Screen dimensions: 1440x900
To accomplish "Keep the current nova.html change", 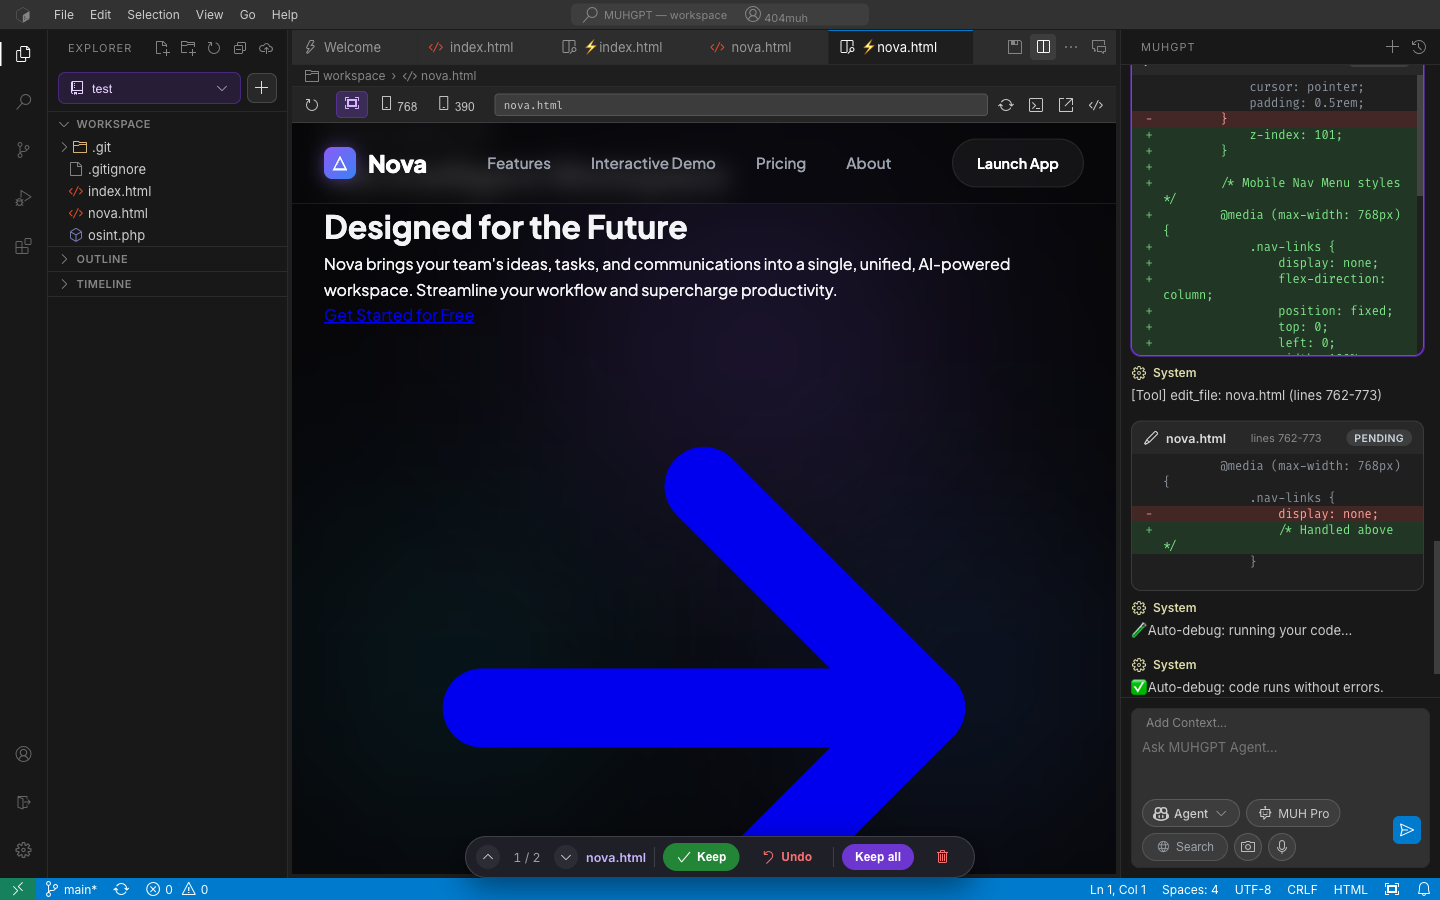I will (701, 857).
